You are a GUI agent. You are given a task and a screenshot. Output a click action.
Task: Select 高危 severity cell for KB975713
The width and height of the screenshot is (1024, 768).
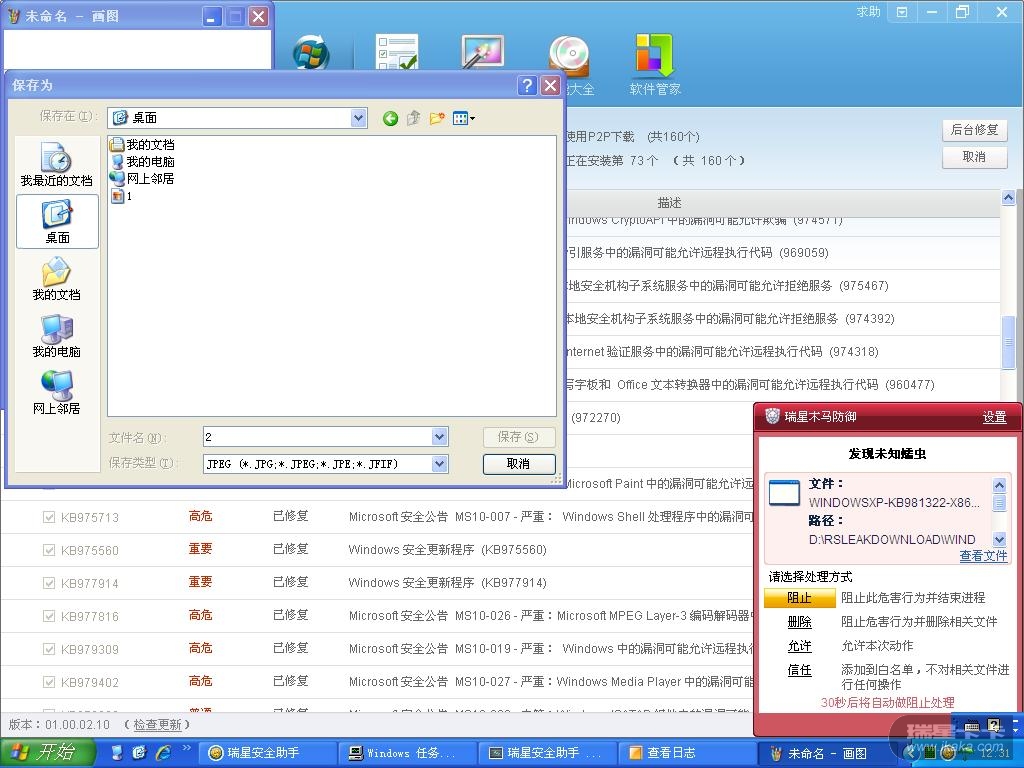200,517
